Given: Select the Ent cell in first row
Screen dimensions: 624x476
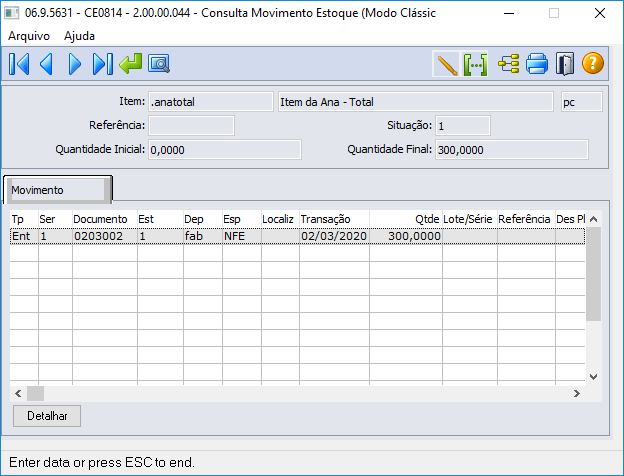Looking at the screenshot, I should (x=24, y=236).
